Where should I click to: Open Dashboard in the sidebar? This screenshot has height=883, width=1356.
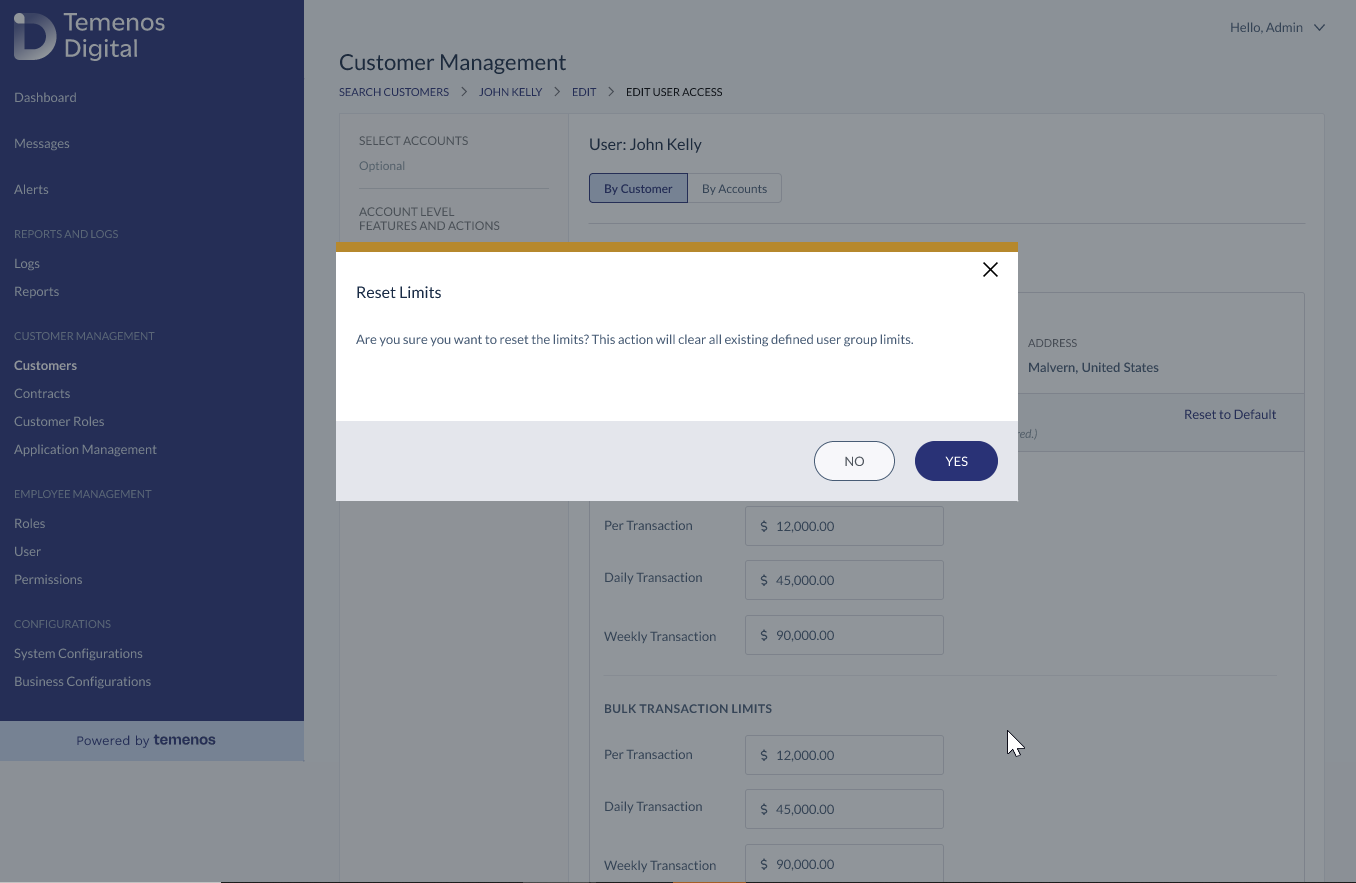point(45,97)
